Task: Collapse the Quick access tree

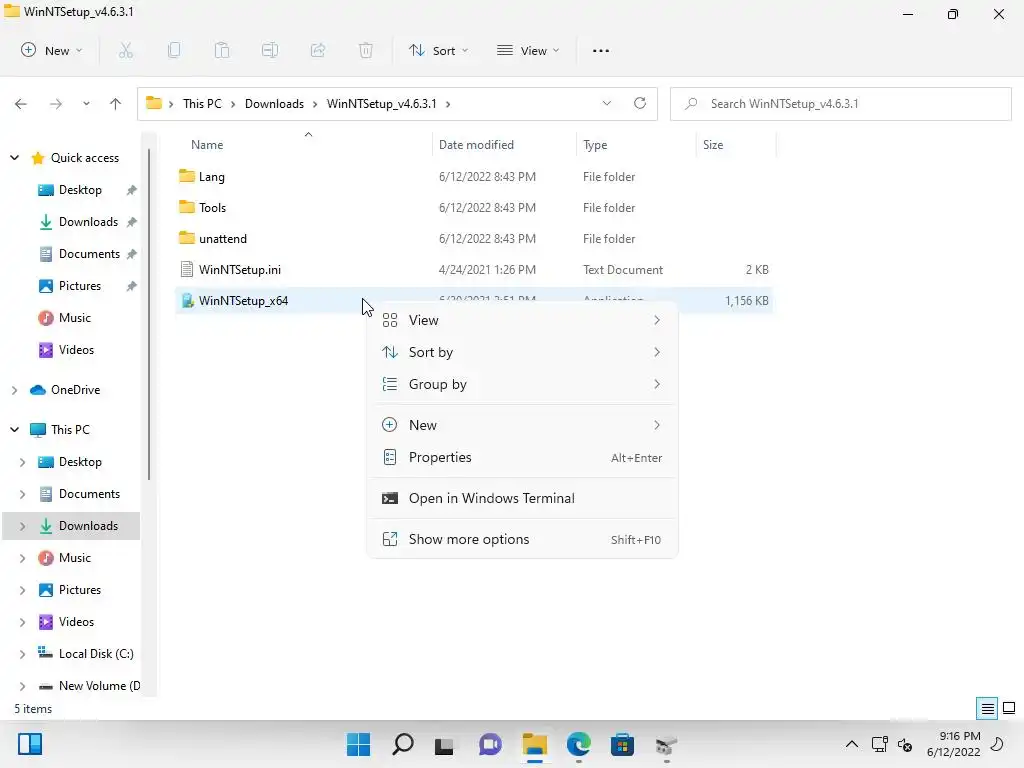Action: pyautogui.click(x=14, y=157)
